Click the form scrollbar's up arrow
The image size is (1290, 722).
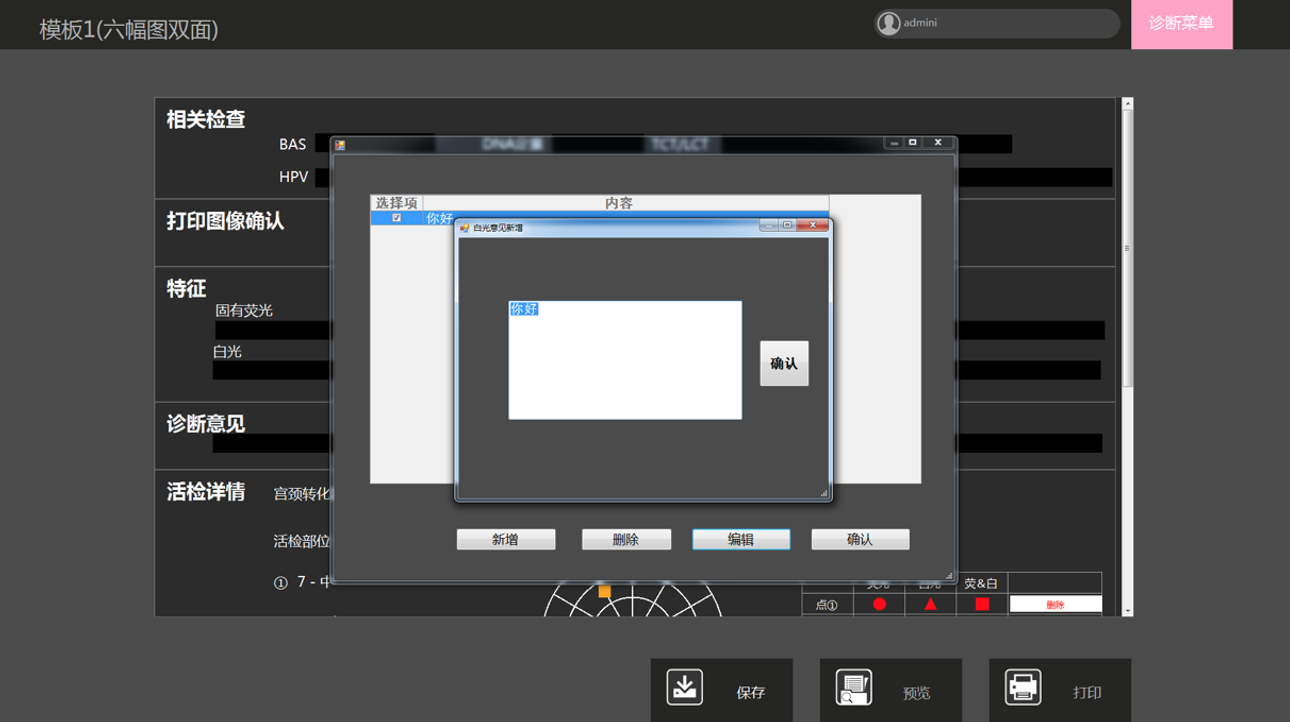pyautogui.click(x=1128, y=103)
